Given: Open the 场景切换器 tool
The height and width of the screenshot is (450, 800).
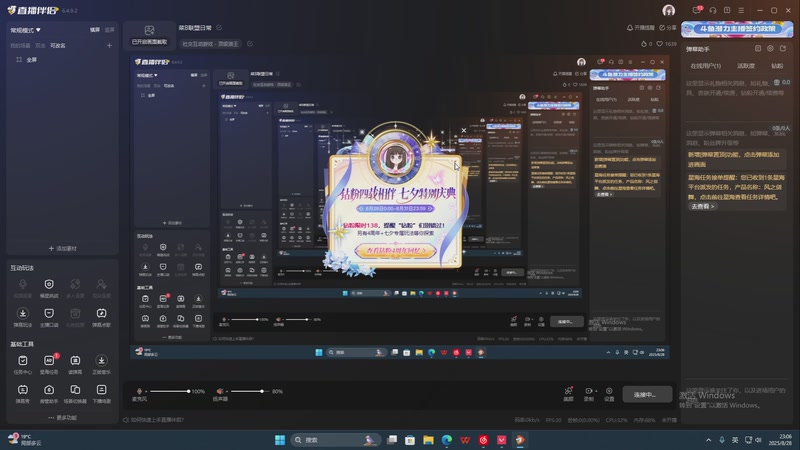Looking at the screenshot, I should tap(75, 394).
